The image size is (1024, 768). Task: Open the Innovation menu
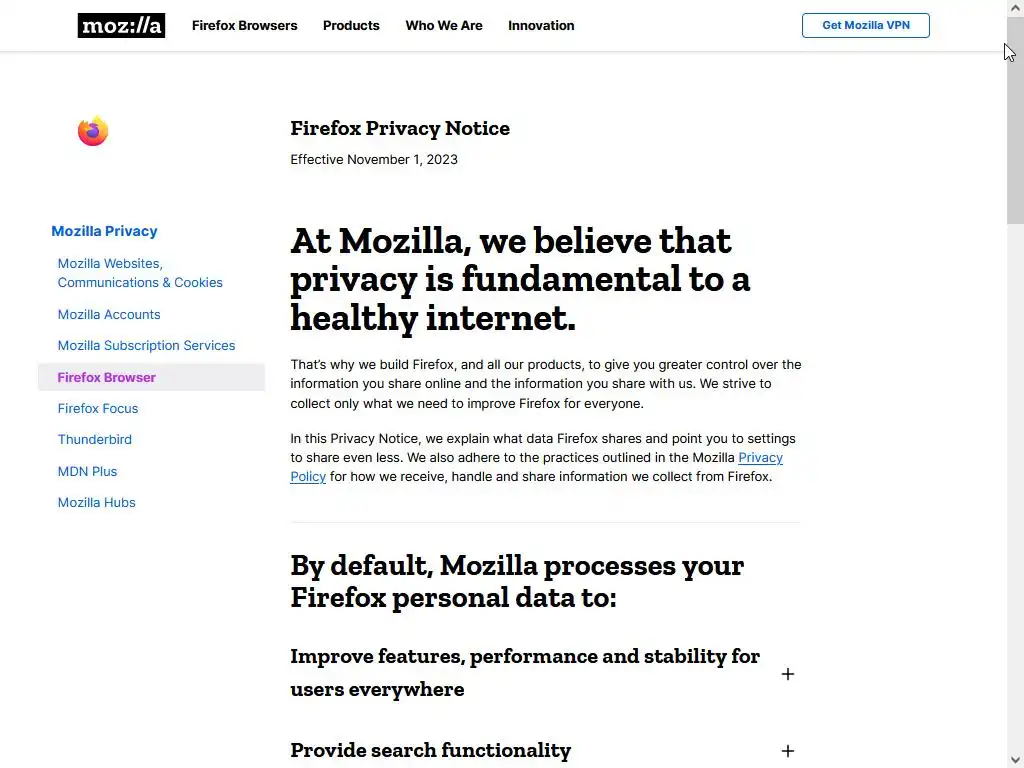point(541,25)
